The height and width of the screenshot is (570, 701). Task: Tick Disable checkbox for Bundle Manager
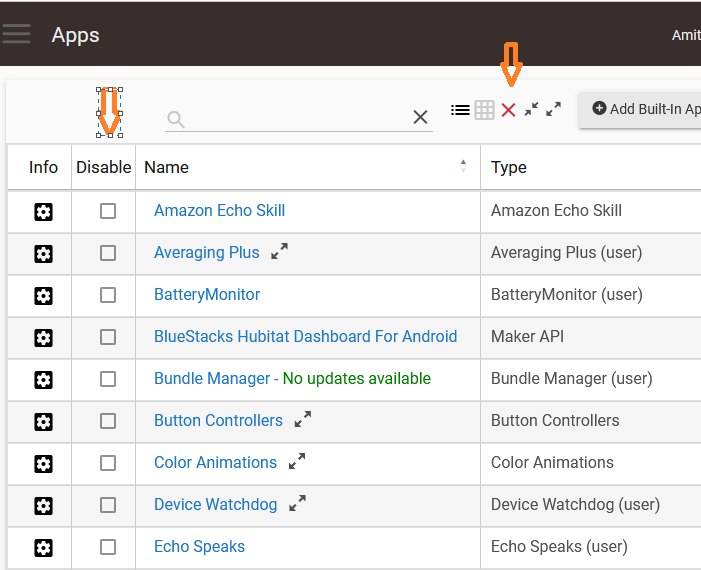[x=108, y=379]
